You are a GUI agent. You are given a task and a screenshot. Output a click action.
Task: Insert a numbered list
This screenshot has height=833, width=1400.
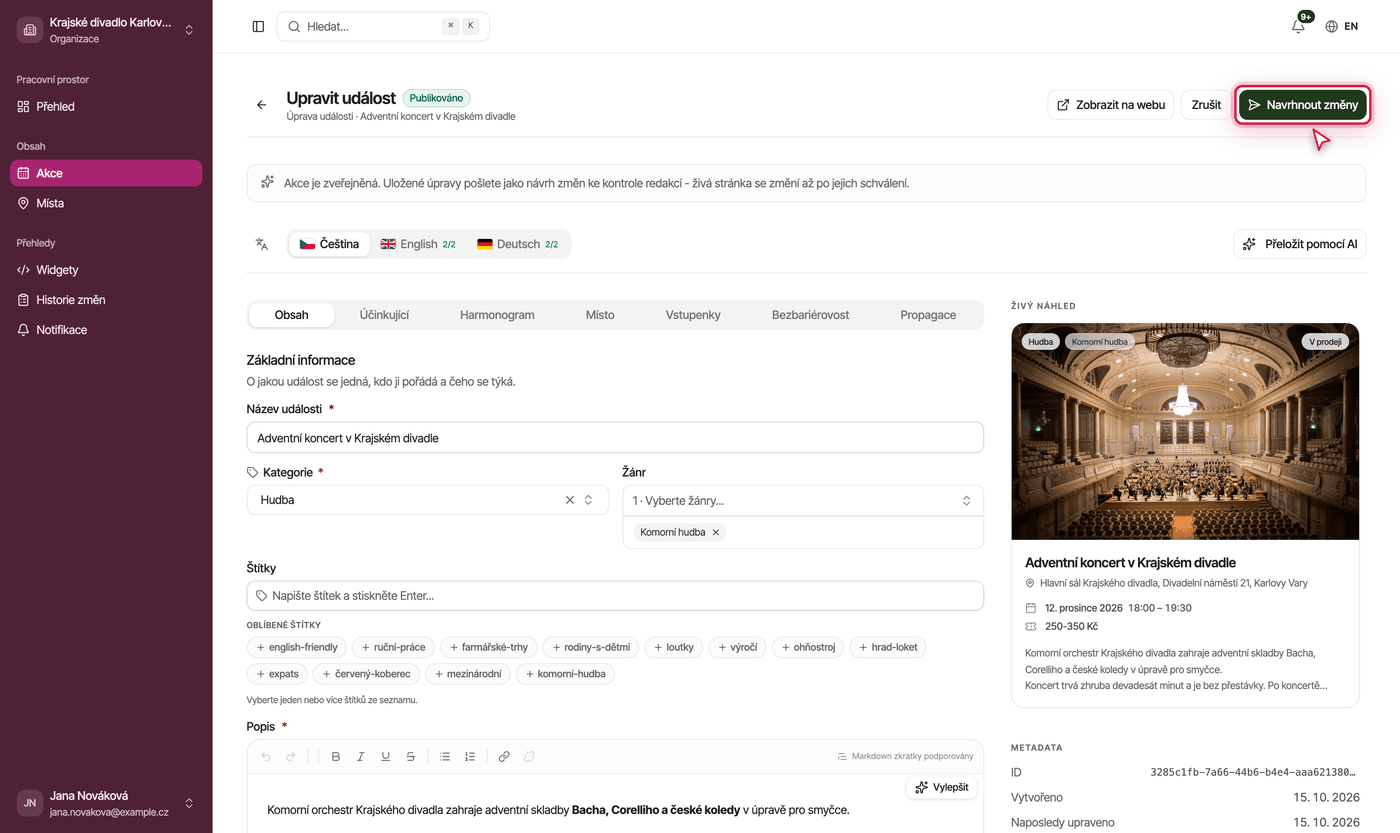point(470,757)
